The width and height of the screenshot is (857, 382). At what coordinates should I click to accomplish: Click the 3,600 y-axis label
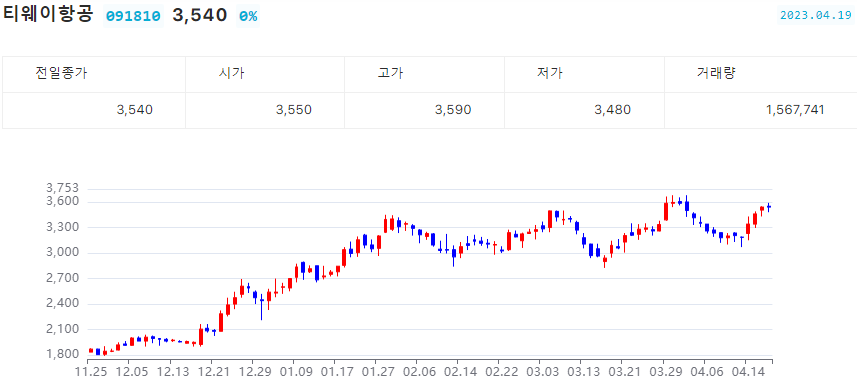[62, 202]
